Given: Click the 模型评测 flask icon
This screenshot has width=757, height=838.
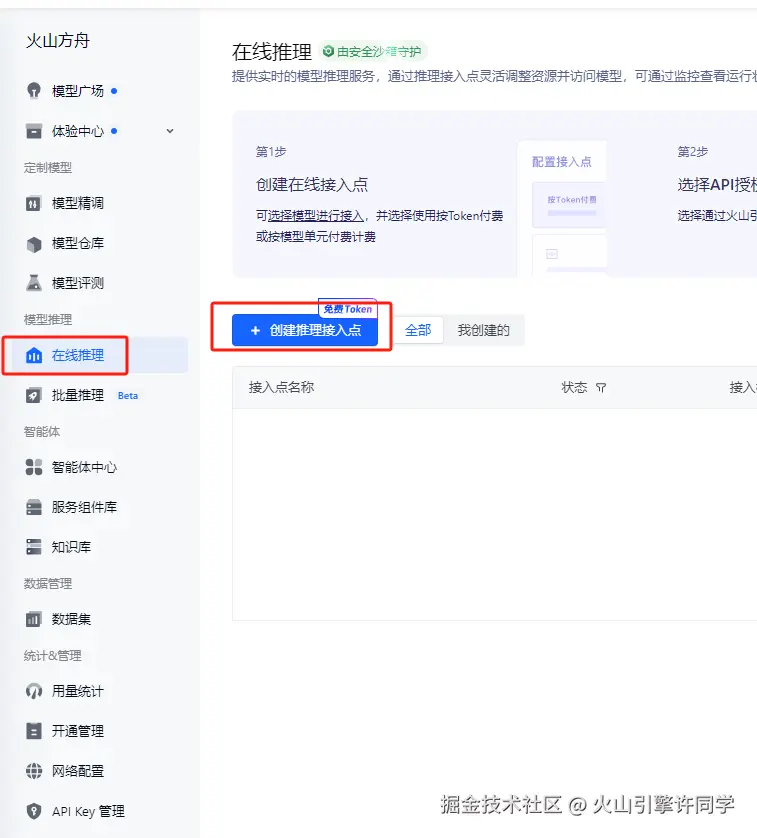Looking at the screenshot, I should pos(34,283).
